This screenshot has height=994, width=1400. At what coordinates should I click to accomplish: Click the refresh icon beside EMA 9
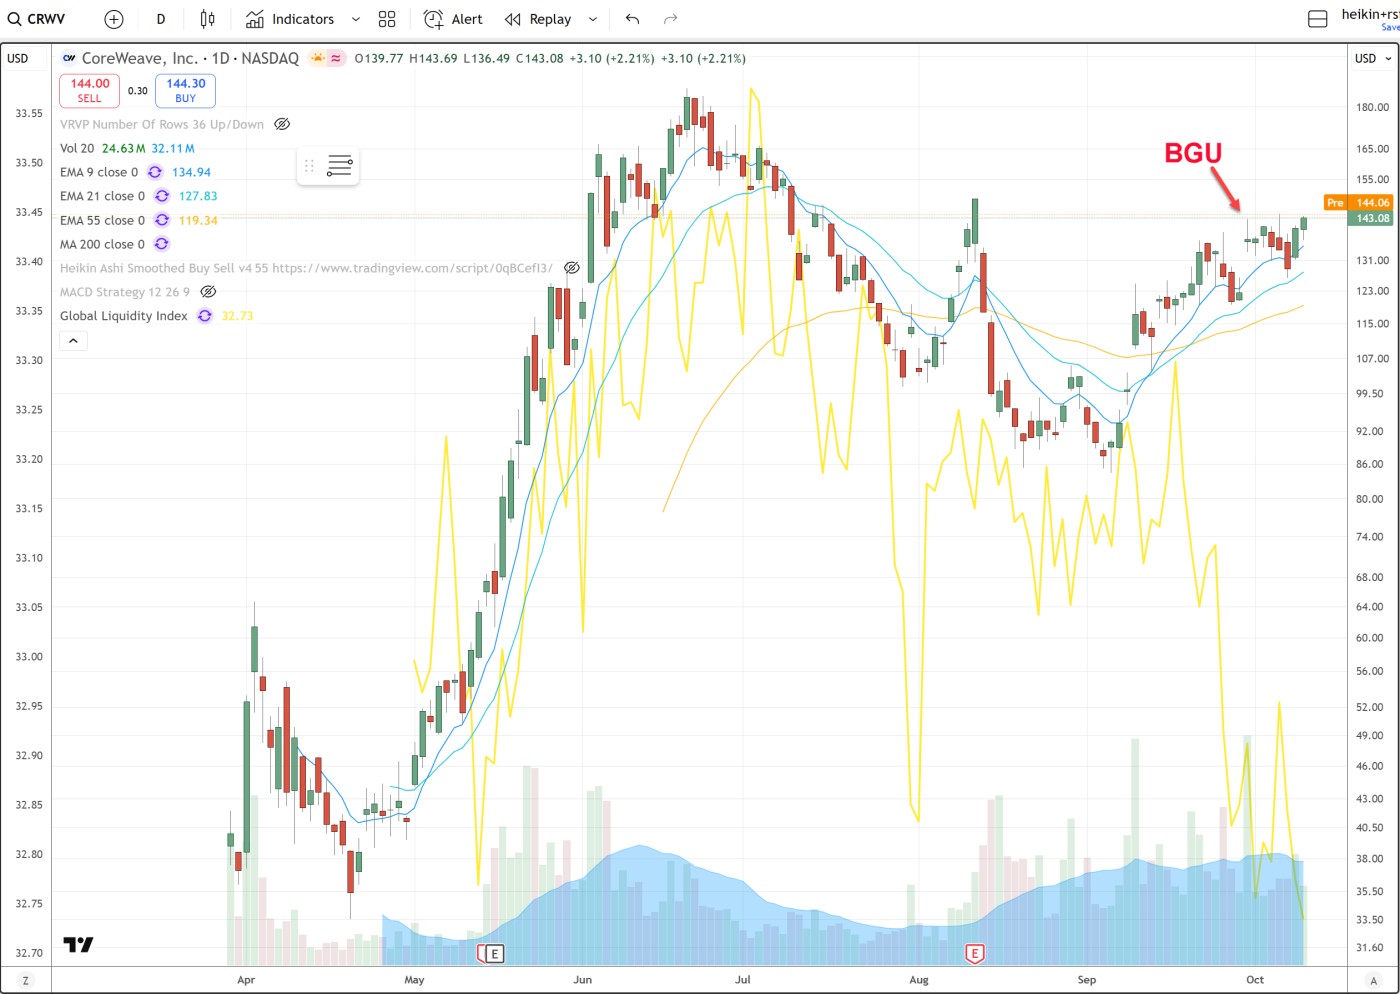click(155, 172)
